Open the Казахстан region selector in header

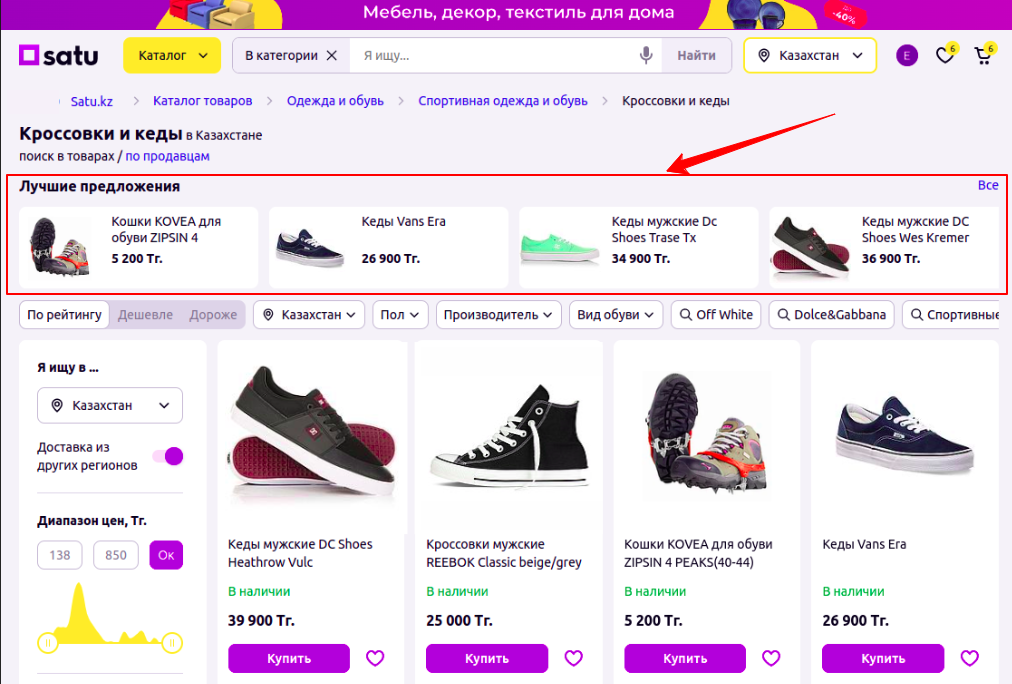click(x=810, y=55)
